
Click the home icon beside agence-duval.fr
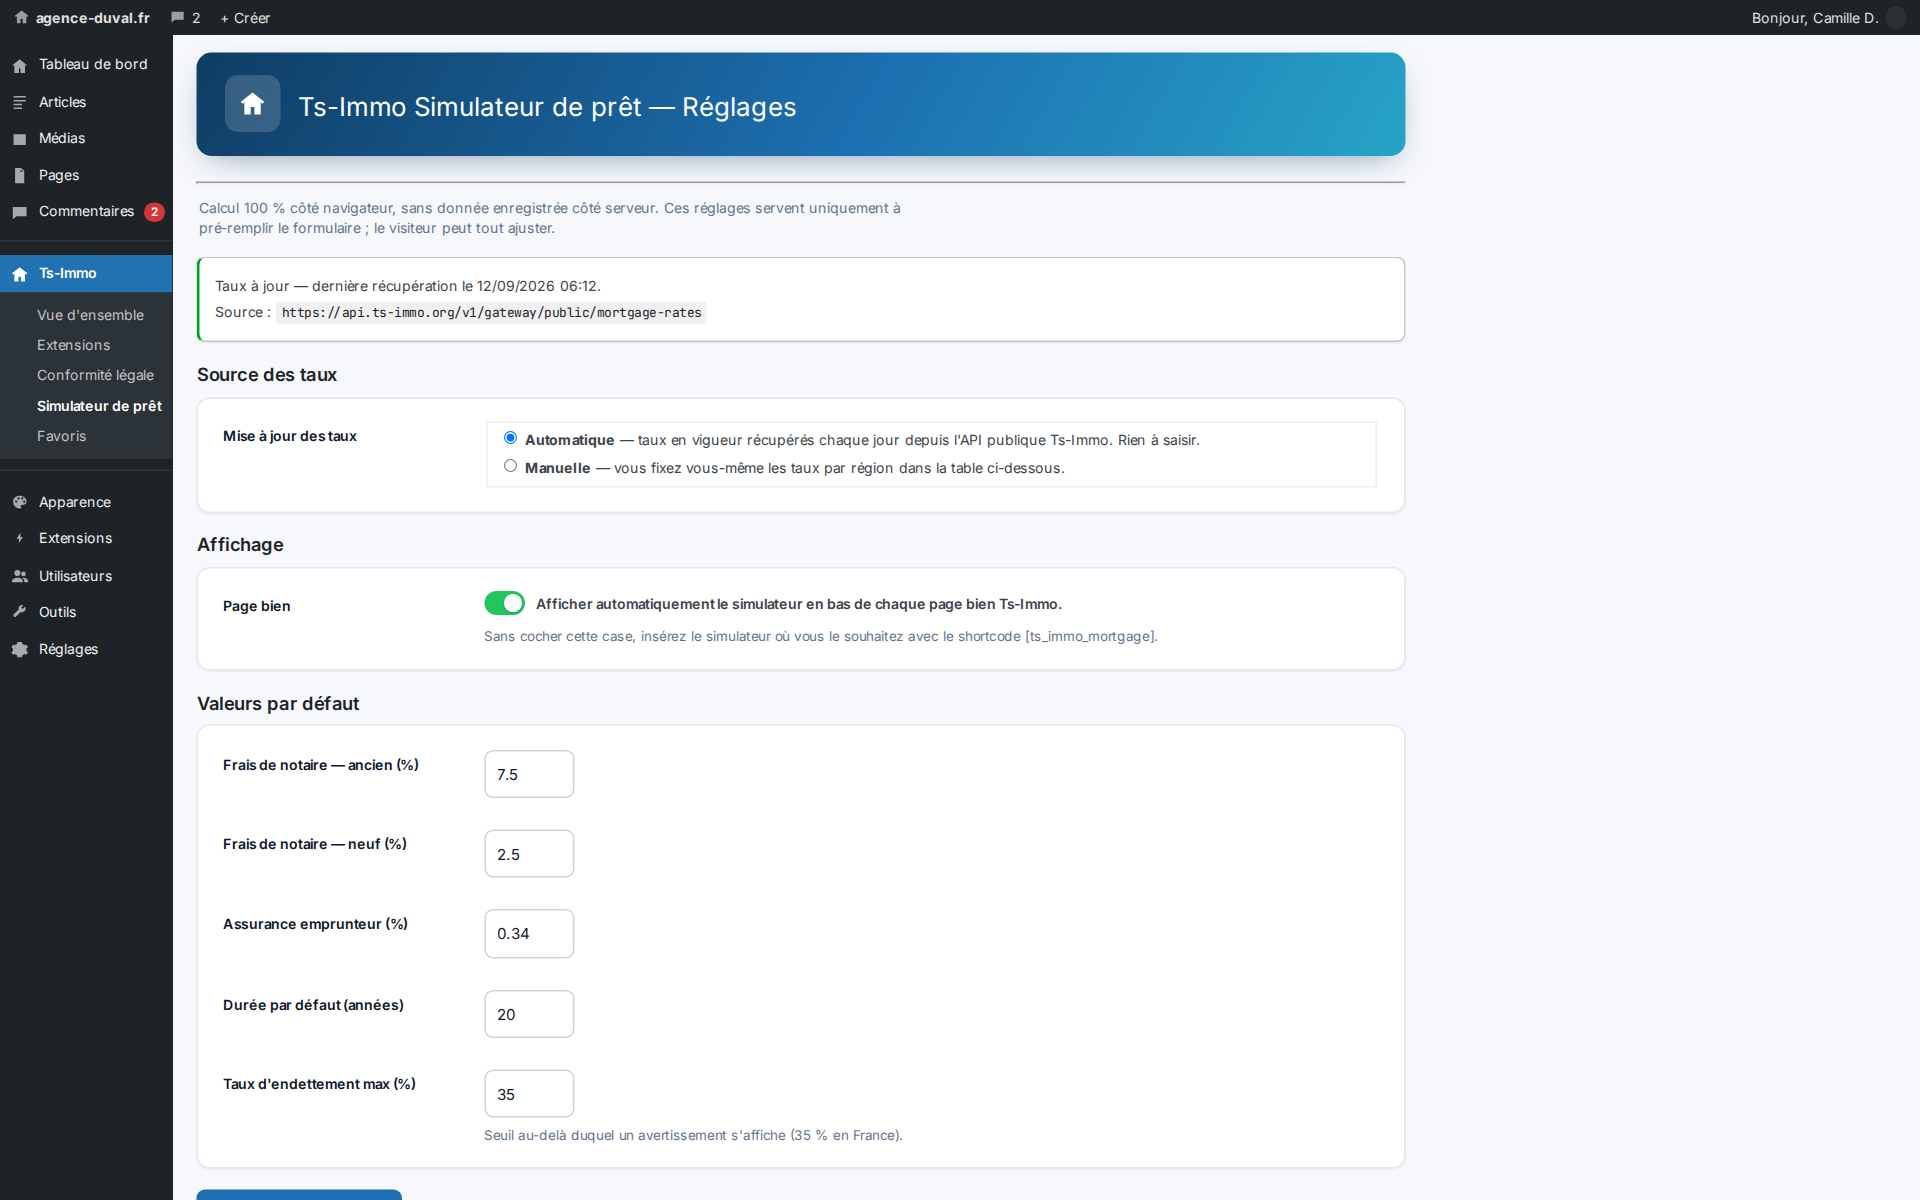21,17
